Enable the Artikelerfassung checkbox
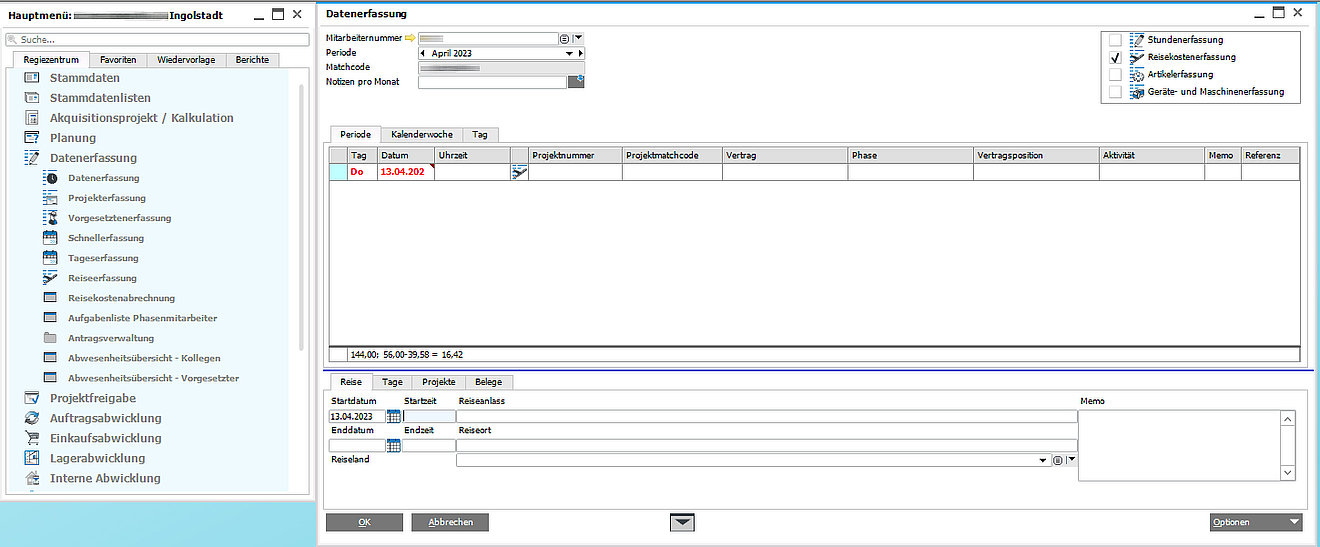The image size is (1320, 547). click(1115, 75)
